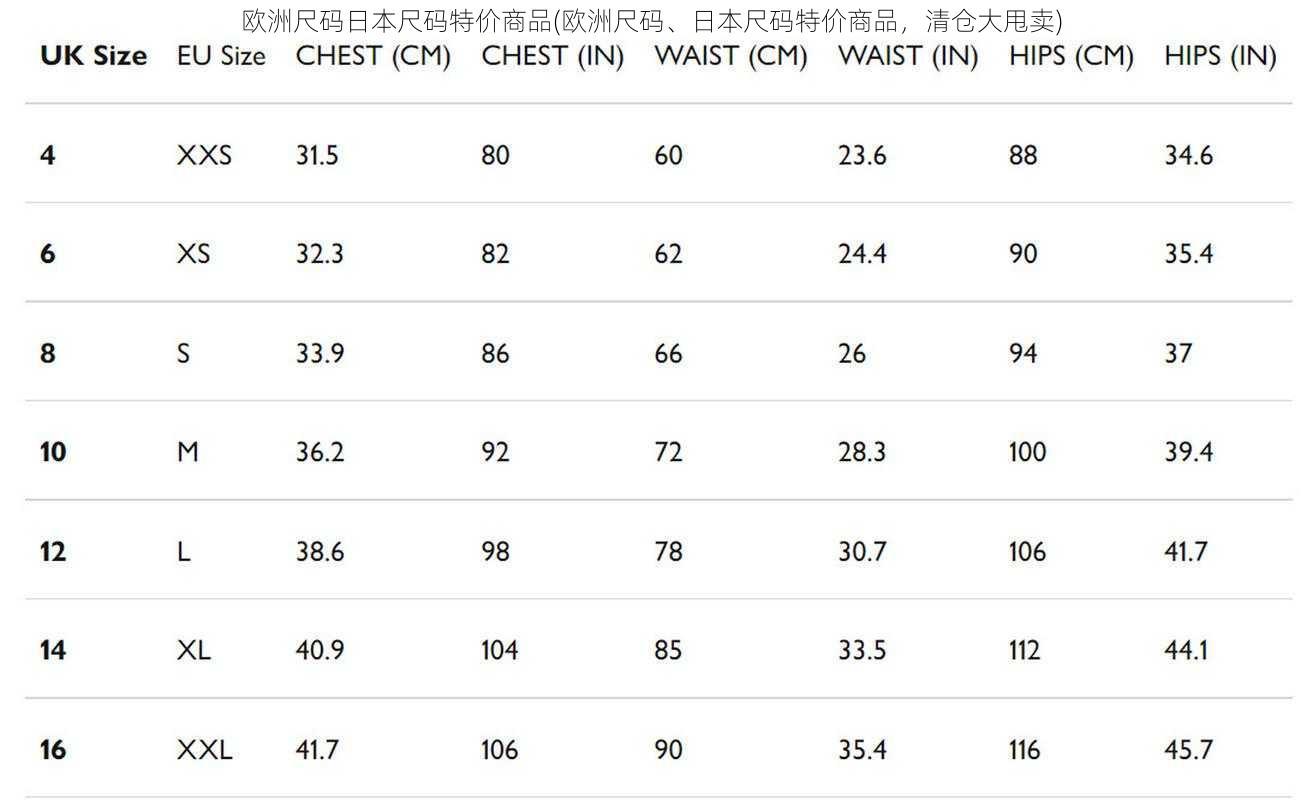The height and width of the screenshot is (800, 1301).
Task: Click the UK Size column header
Action: click(x=93, y=56)
